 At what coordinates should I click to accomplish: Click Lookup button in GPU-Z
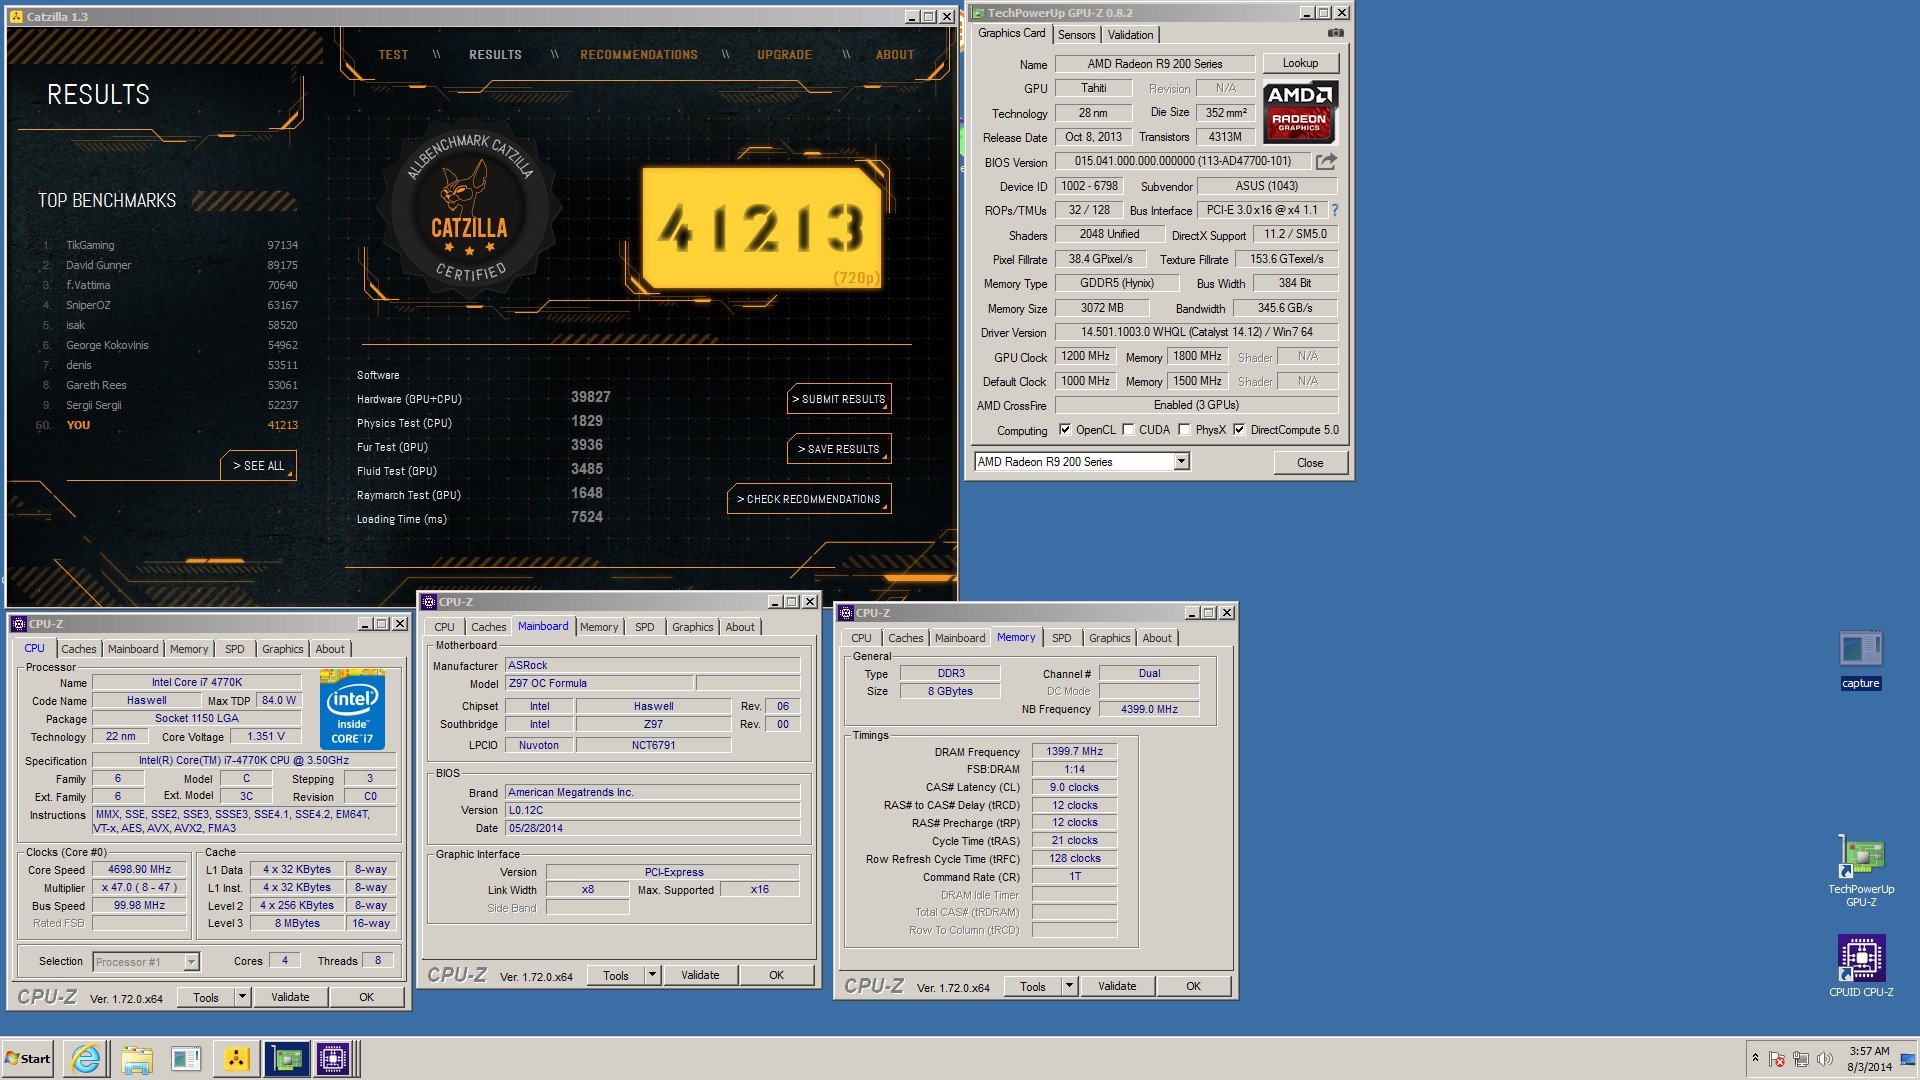1300,63
